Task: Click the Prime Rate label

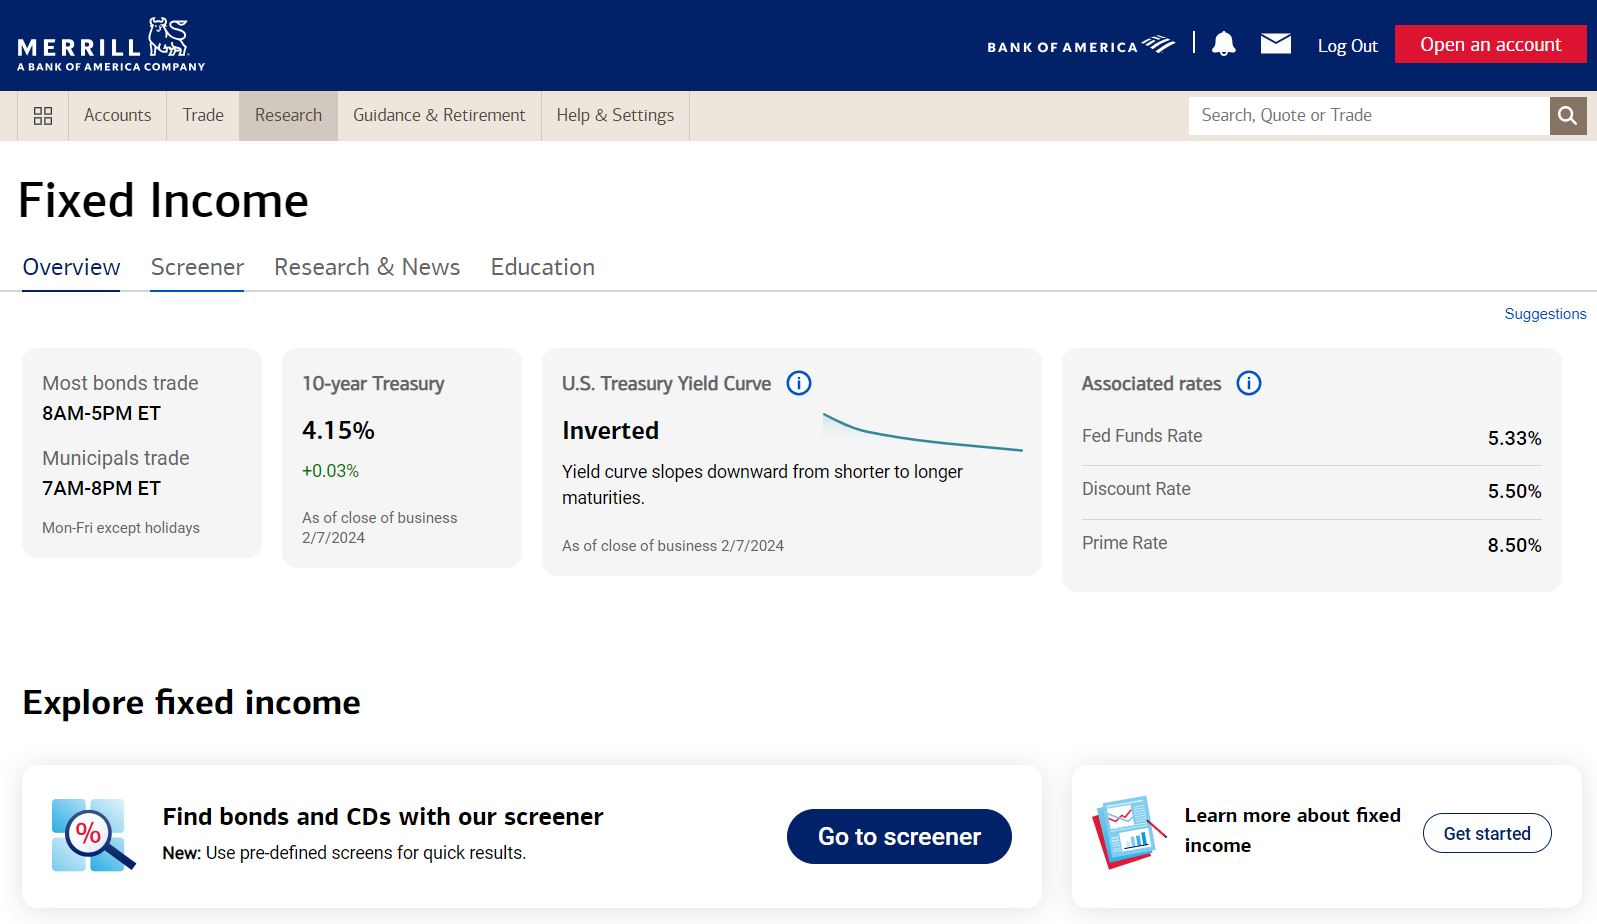Action: 1124,543
